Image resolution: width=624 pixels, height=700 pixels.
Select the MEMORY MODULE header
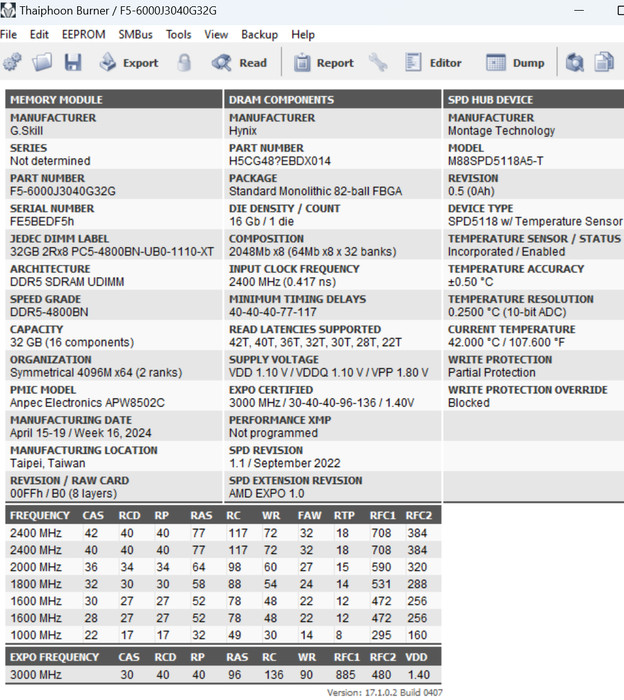(x=113, y=99)
